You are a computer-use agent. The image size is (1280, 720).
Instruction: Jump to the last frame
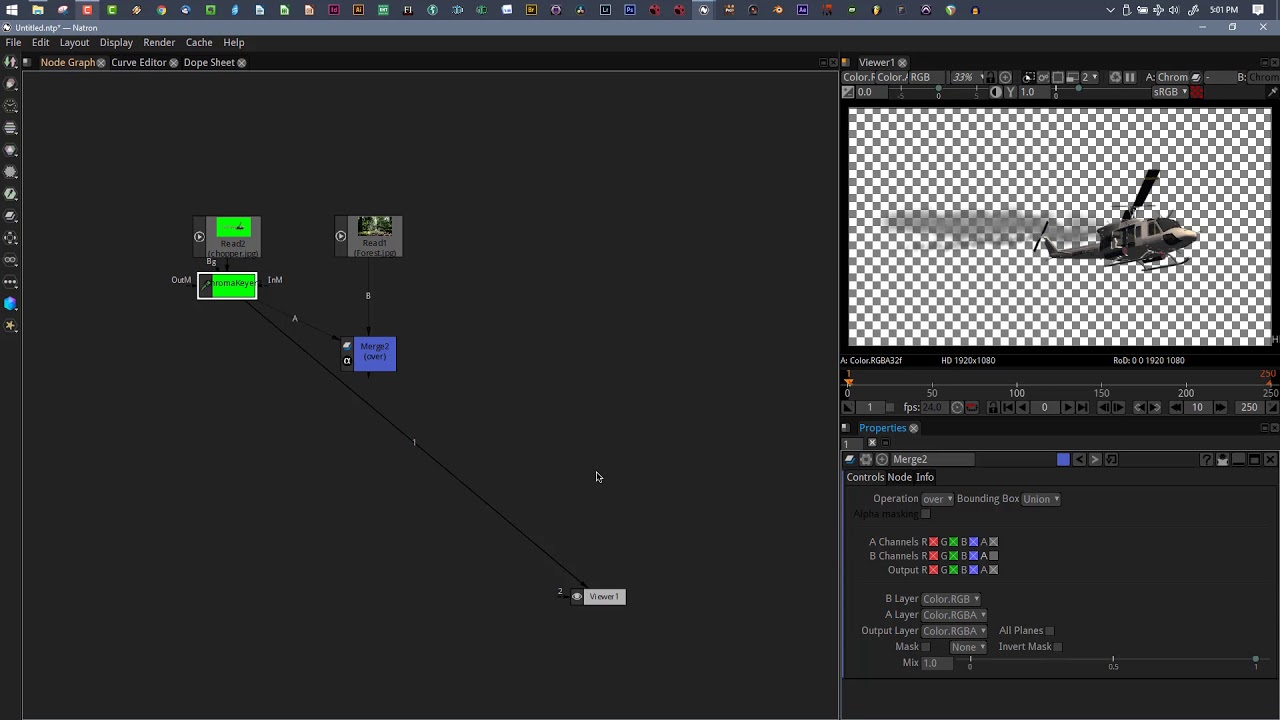(x=1083, y=407)
